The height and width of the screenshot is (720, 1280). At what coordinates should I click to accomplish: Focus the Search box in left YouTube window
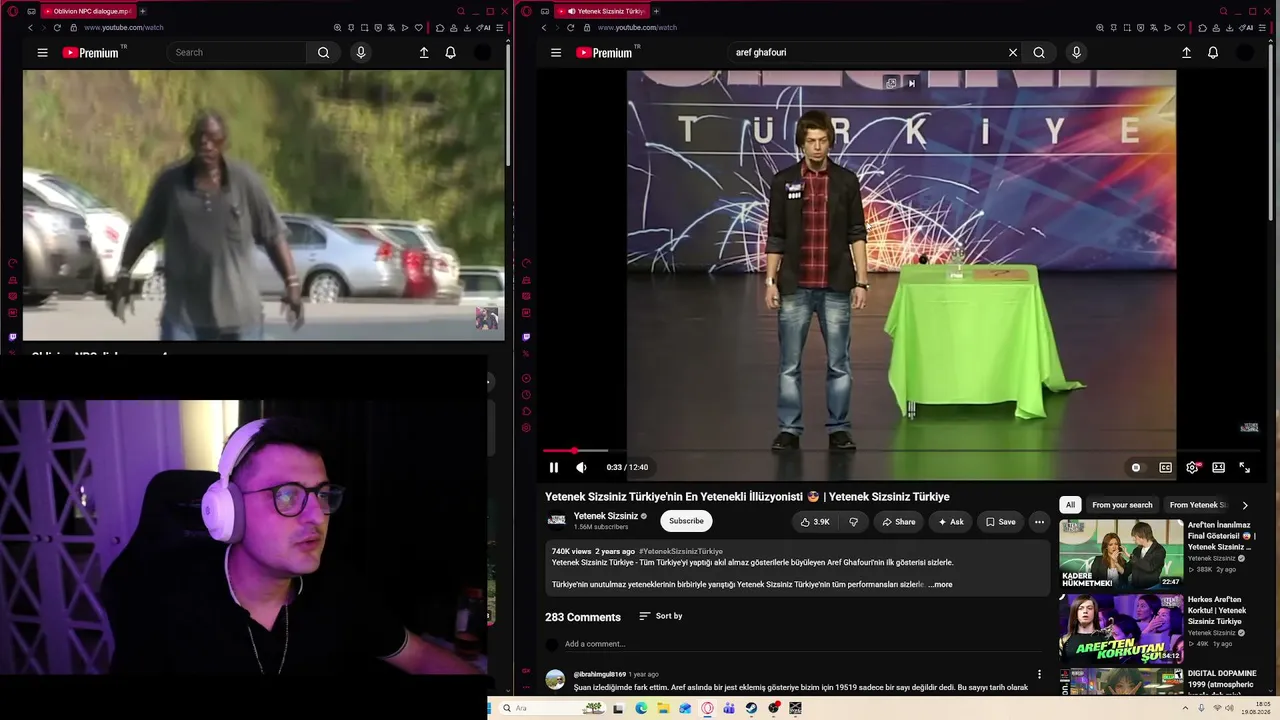coord(237,53)
